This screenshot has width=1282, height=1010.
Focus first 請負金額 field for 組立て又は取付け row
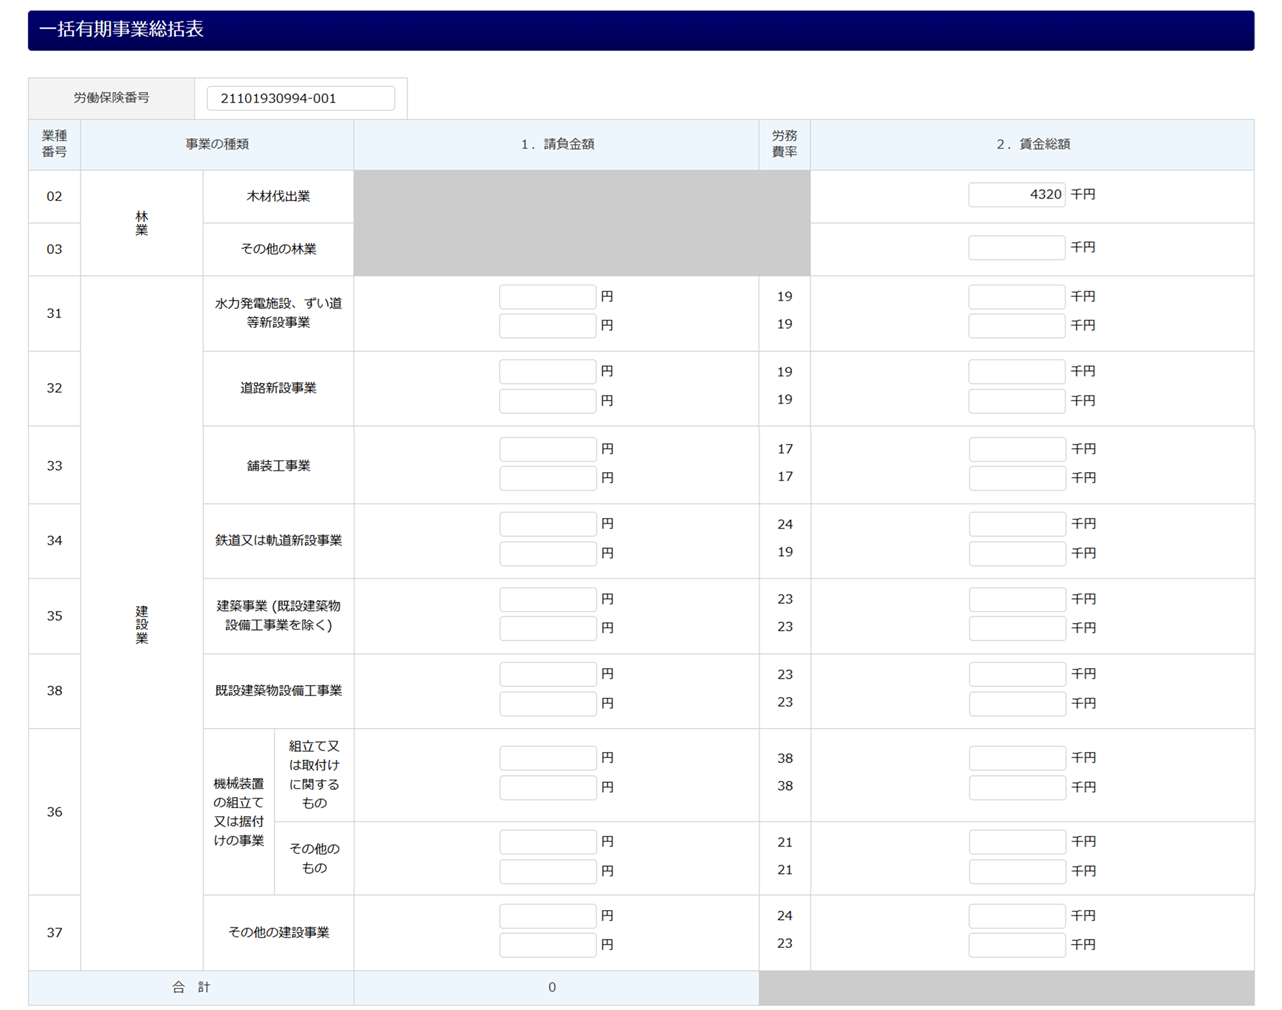[x=547, y=758]
